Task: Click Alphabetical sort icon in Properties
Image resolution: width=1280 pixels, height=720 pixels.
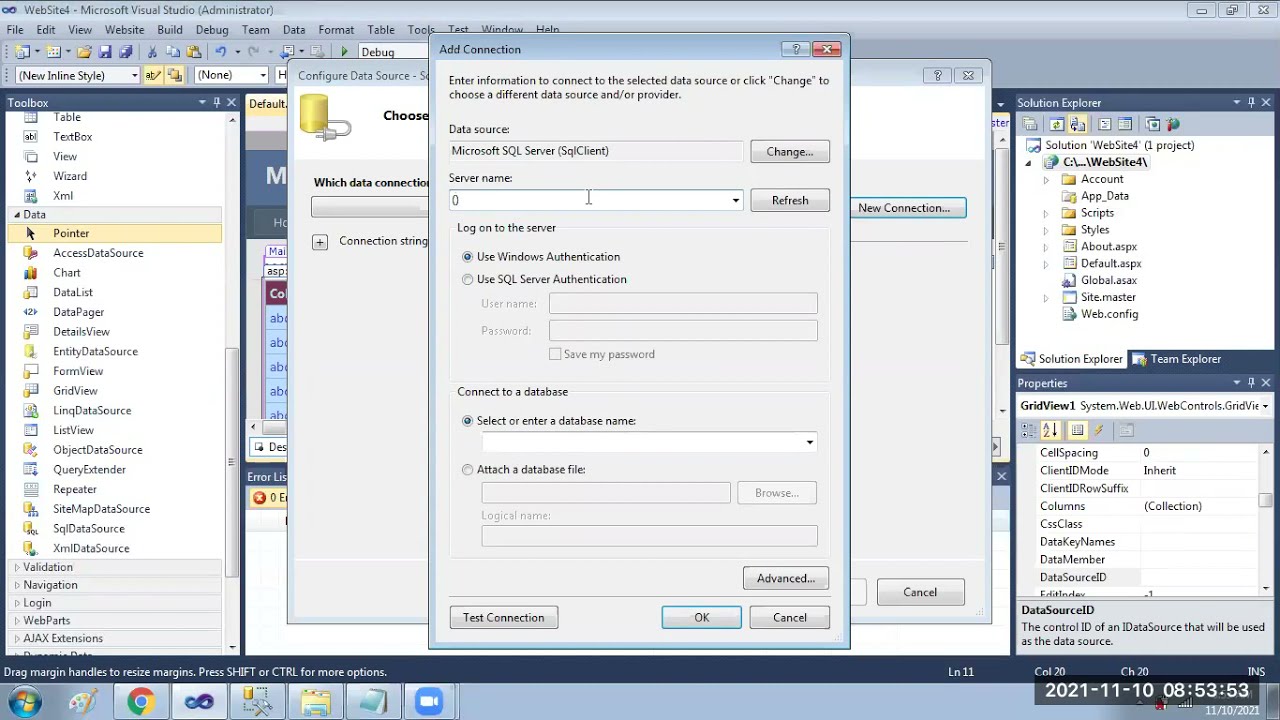Action: pos(1050,430)
